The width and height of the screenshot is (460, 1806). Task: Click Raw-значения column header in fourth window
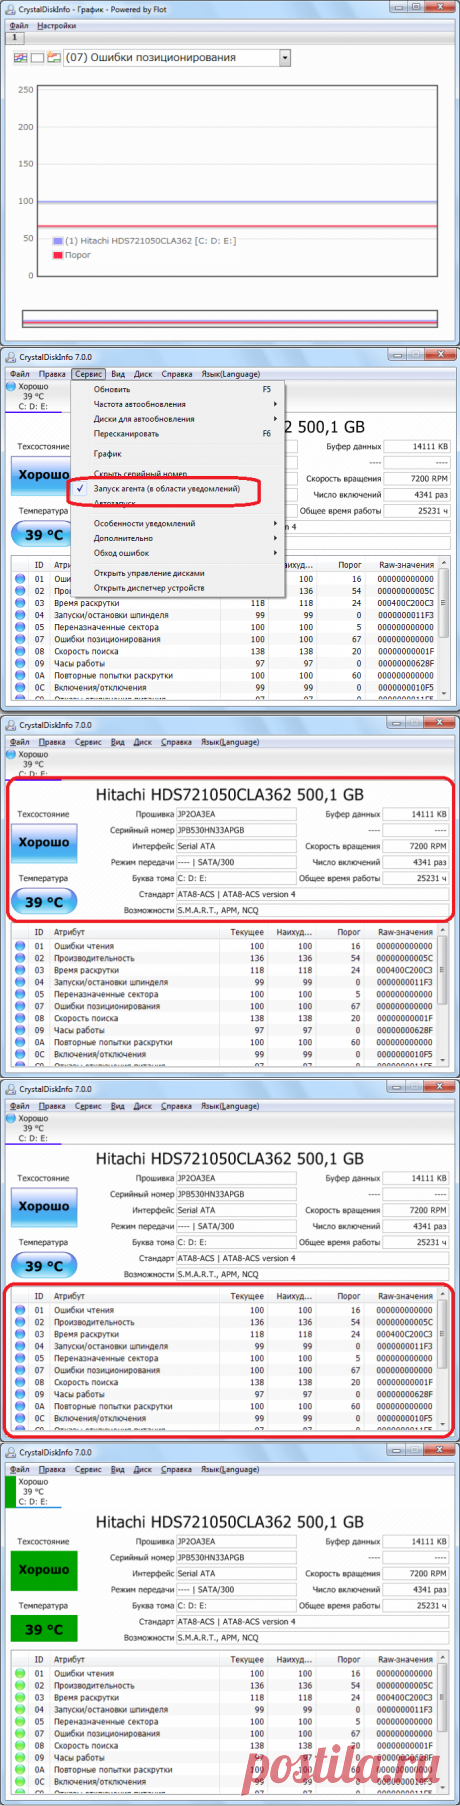coord(405,1296)
